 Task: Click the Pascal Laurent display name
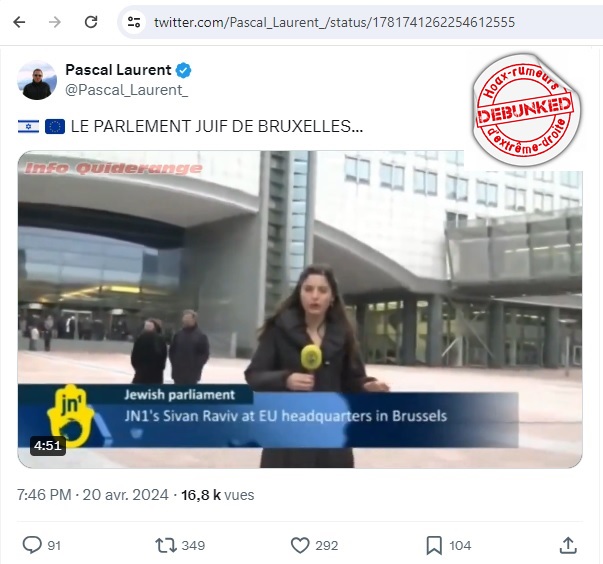tap(118, 70)
